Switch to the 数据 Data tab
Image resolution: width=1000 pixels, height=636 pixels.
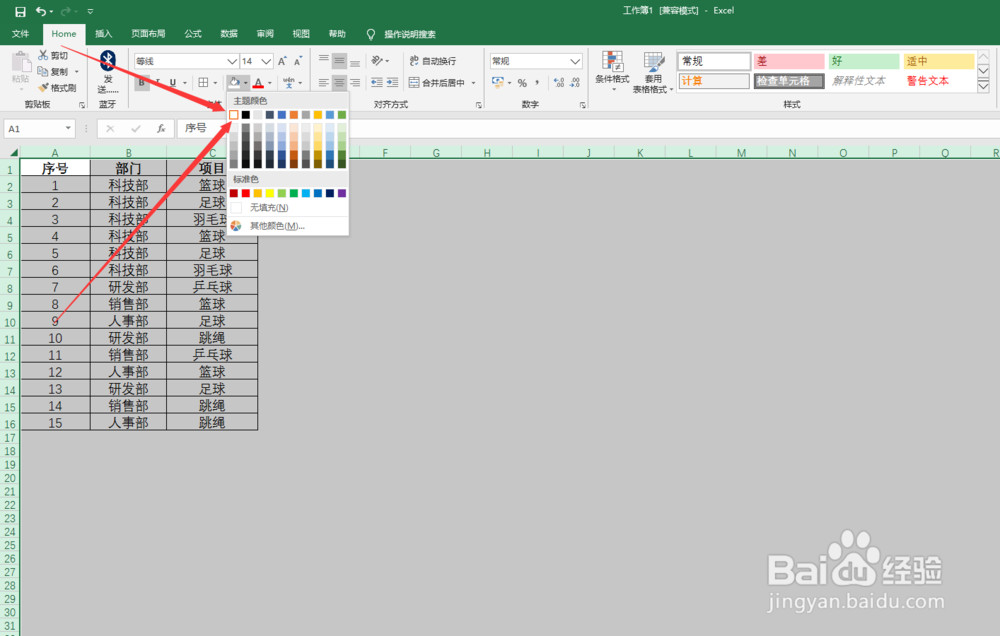(x=228, y=34)
